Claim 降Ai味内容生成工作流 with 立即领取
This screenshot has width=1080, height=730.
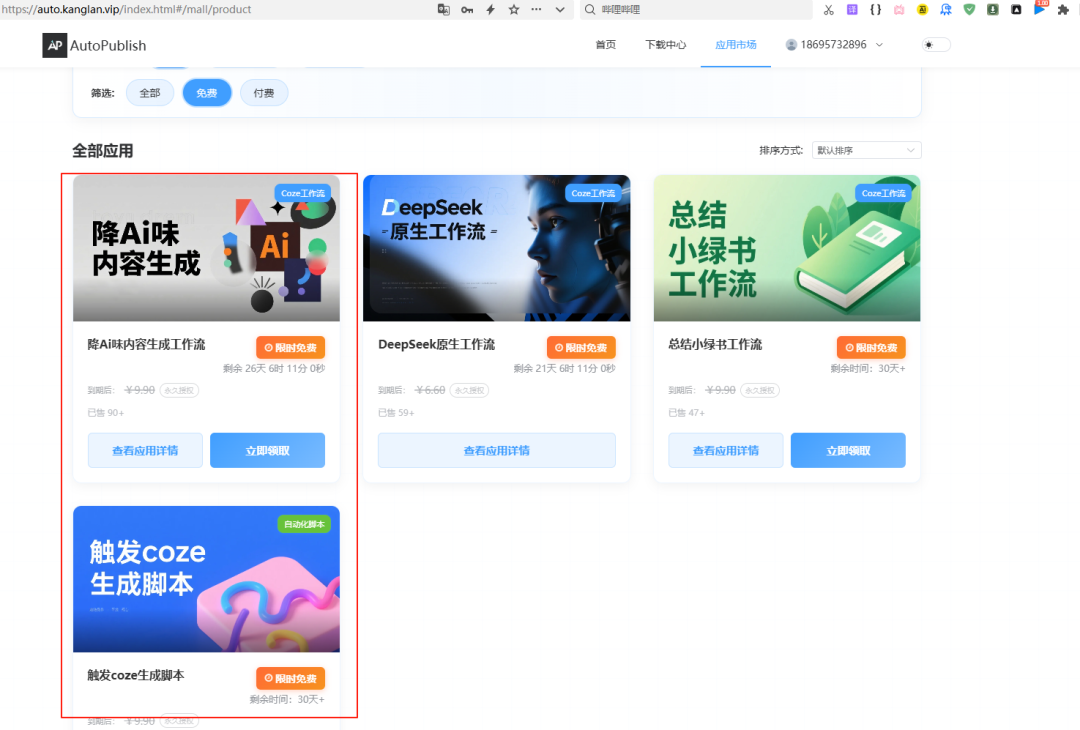267,450
